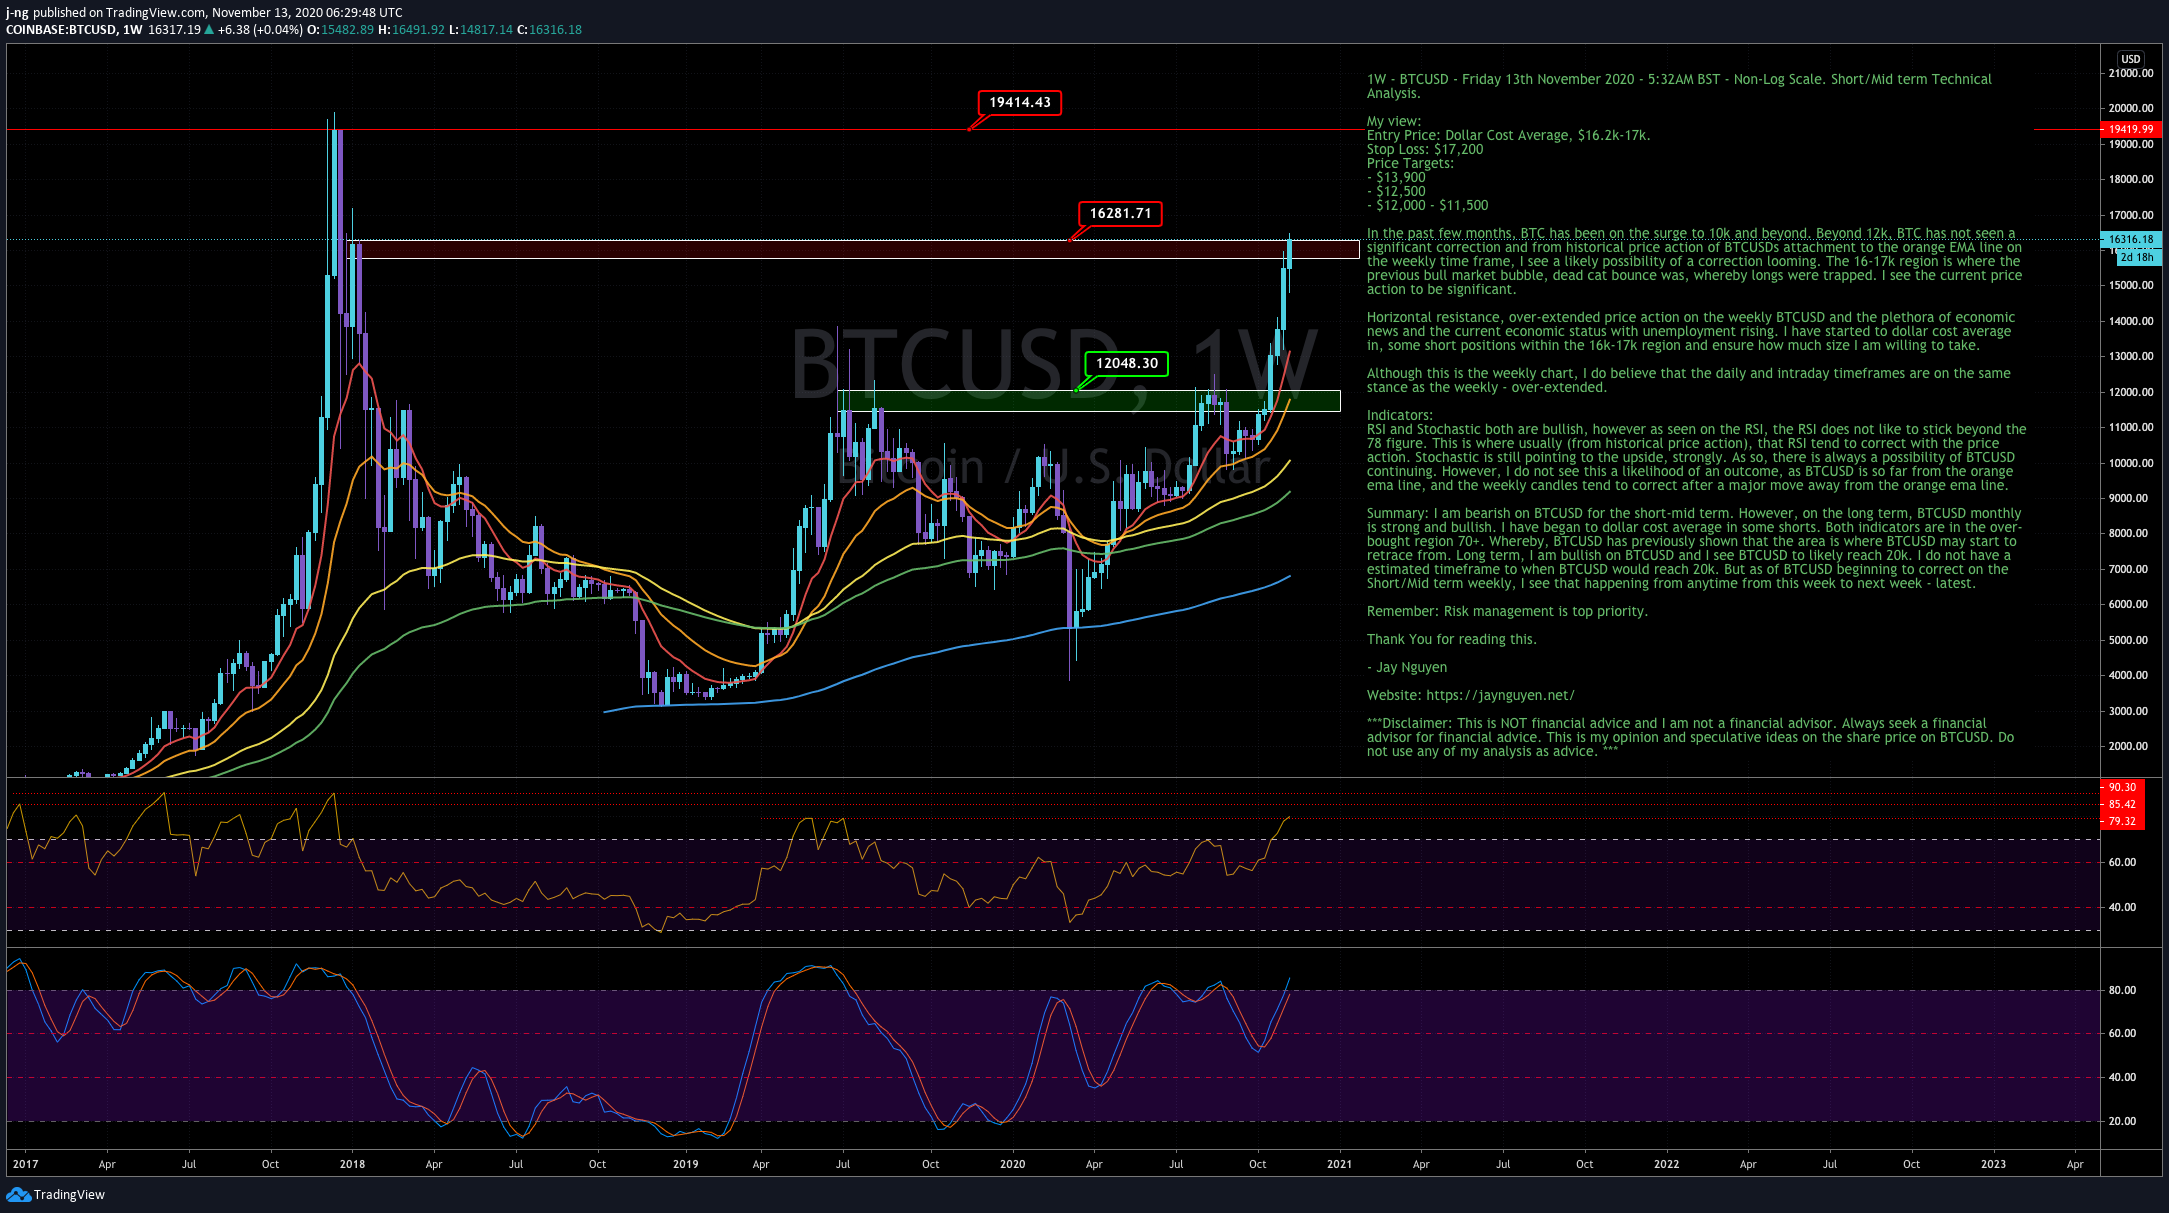Click the 2023 label on time axis
This screenshot has height=1213, width=2169.
pos(1993,1164)
